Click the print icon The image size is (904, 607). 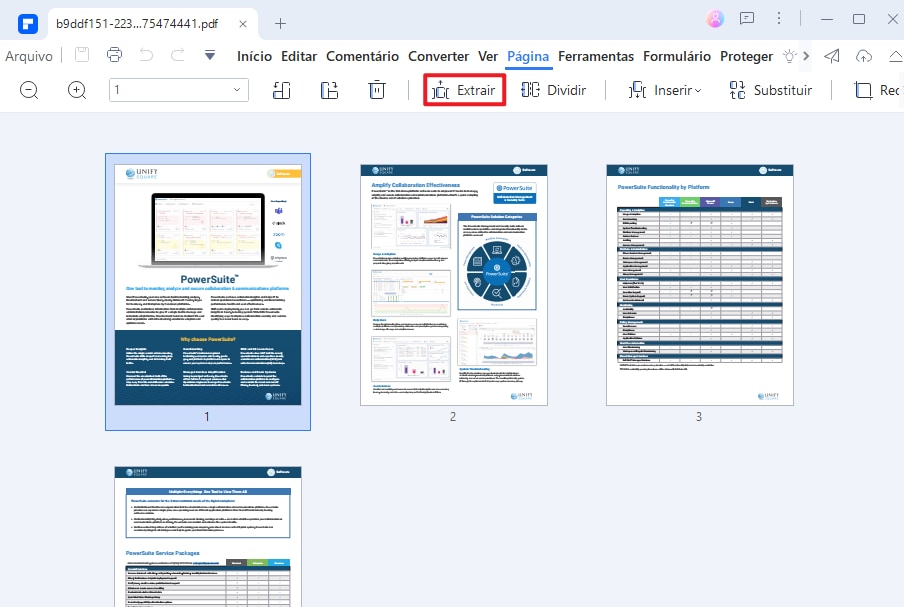click(112, 56)
